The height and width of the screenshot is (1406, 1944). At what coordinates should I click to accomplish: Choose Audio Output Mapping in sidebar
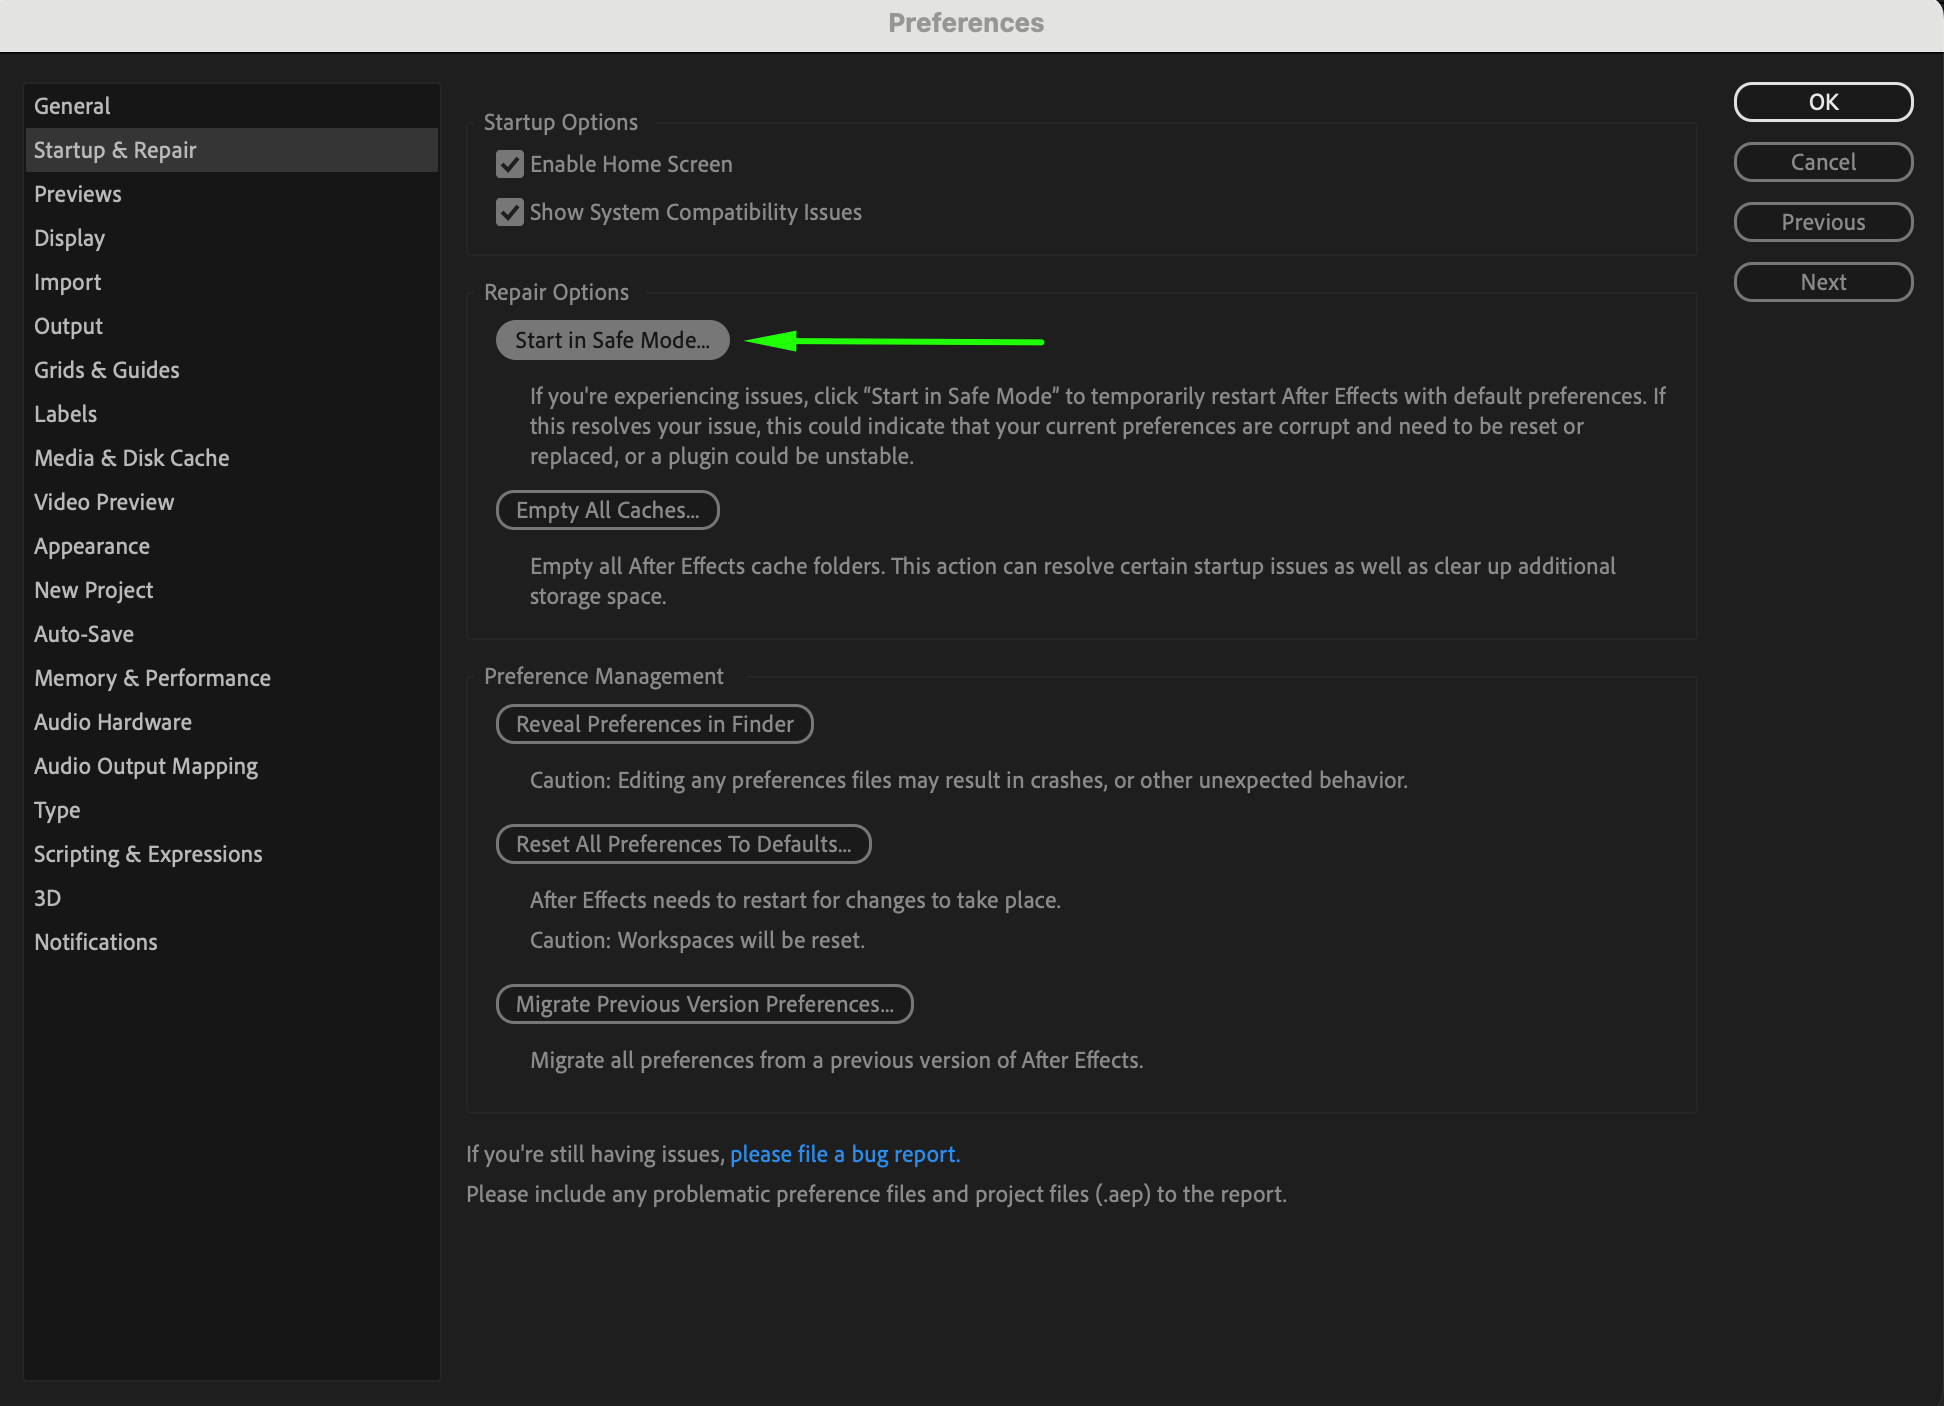tap(146, 766)
